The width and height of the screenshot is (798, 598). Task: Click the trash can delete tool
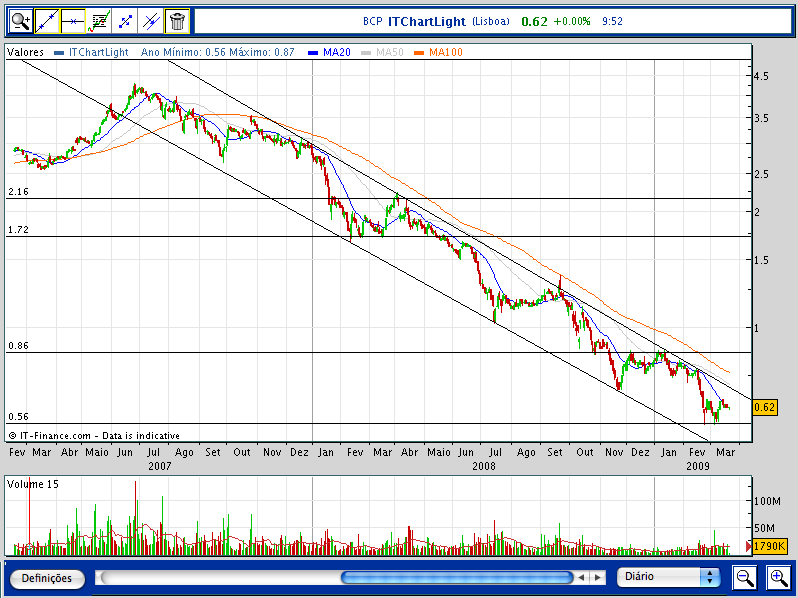point(177,21)
